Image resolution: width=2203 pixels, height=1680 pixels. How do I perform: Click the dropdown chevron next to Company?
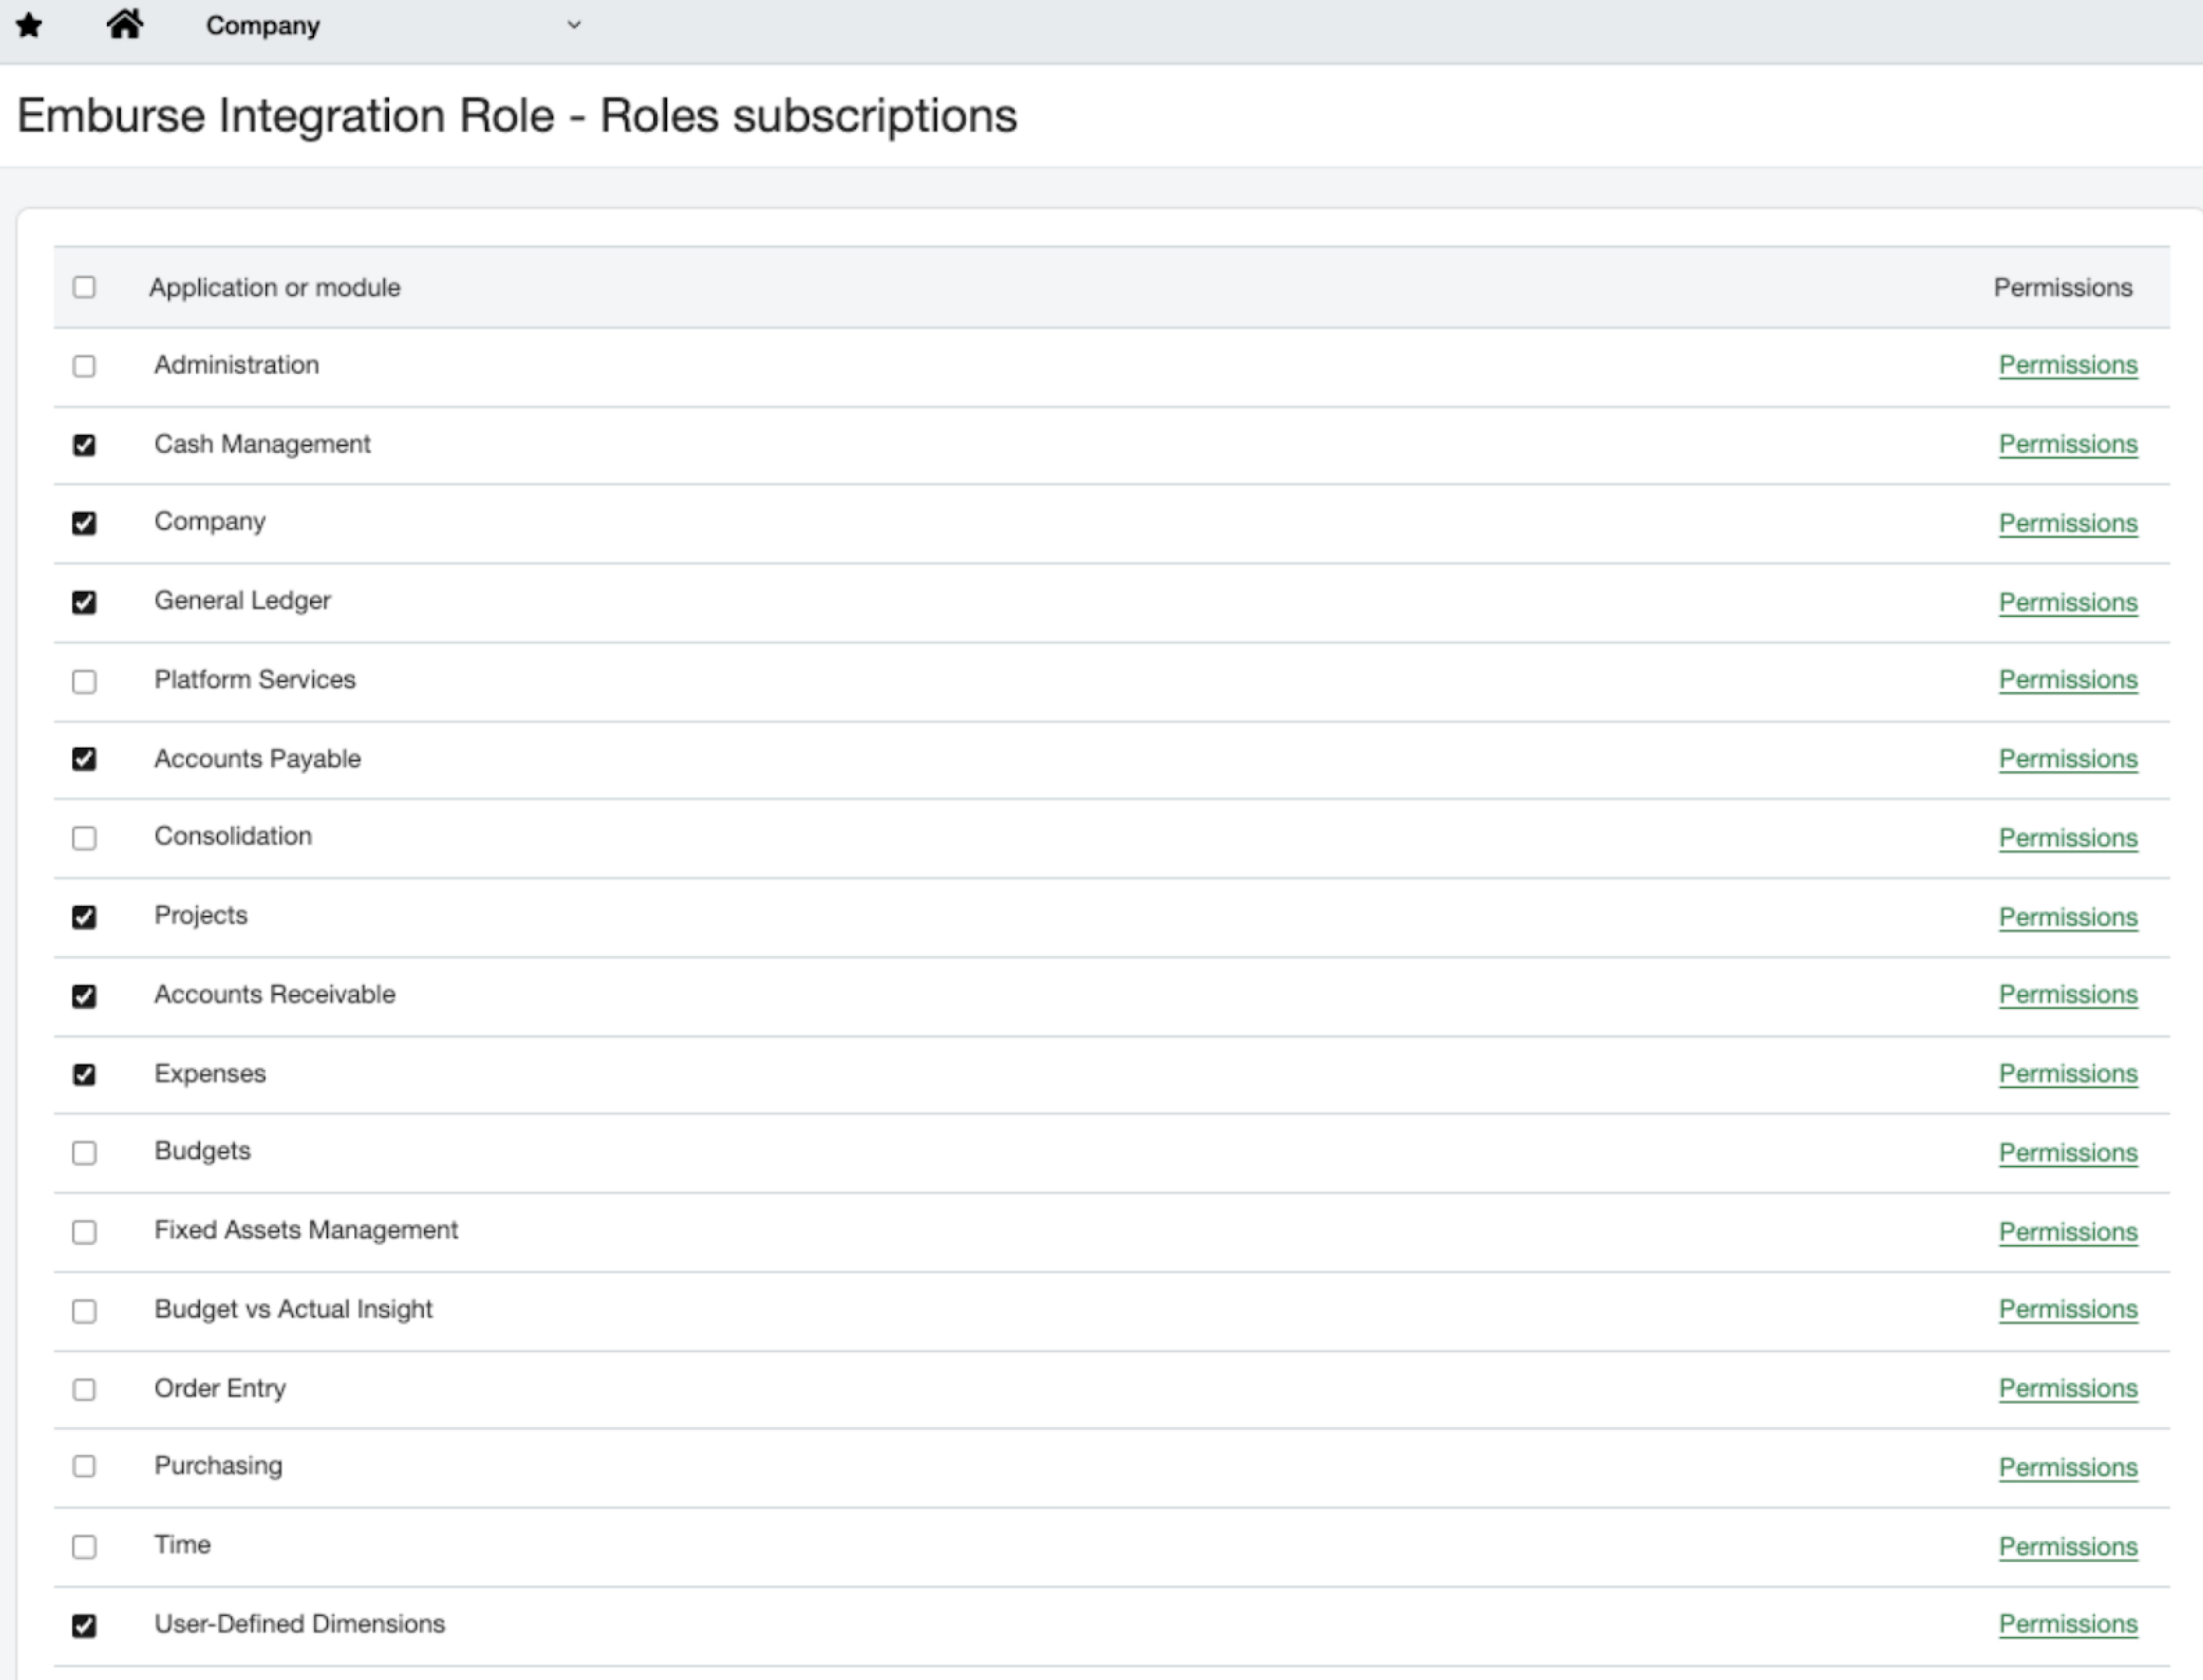pyautogui.click(x=573, y=26)
